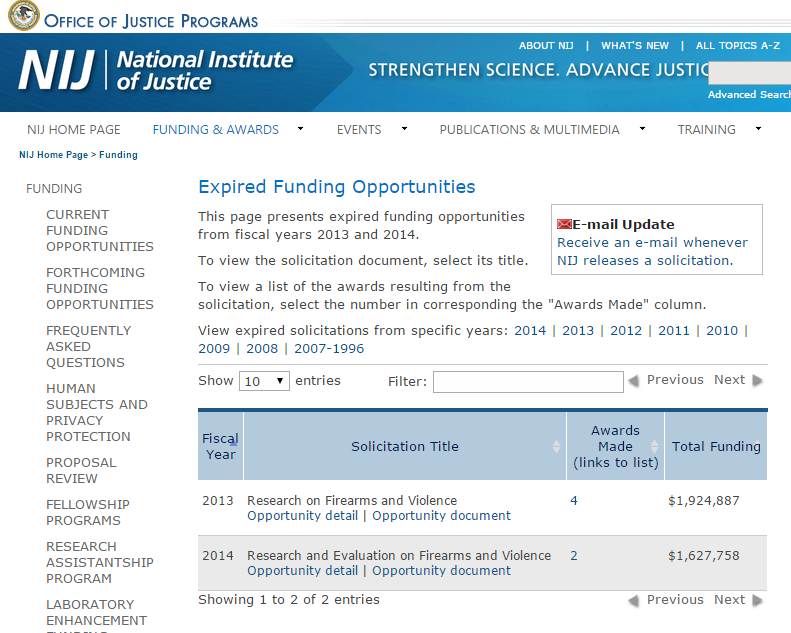Viewport: 791px width, 633px height.
Task: Click the top Previous arrow icon
Action: [633, 381]
